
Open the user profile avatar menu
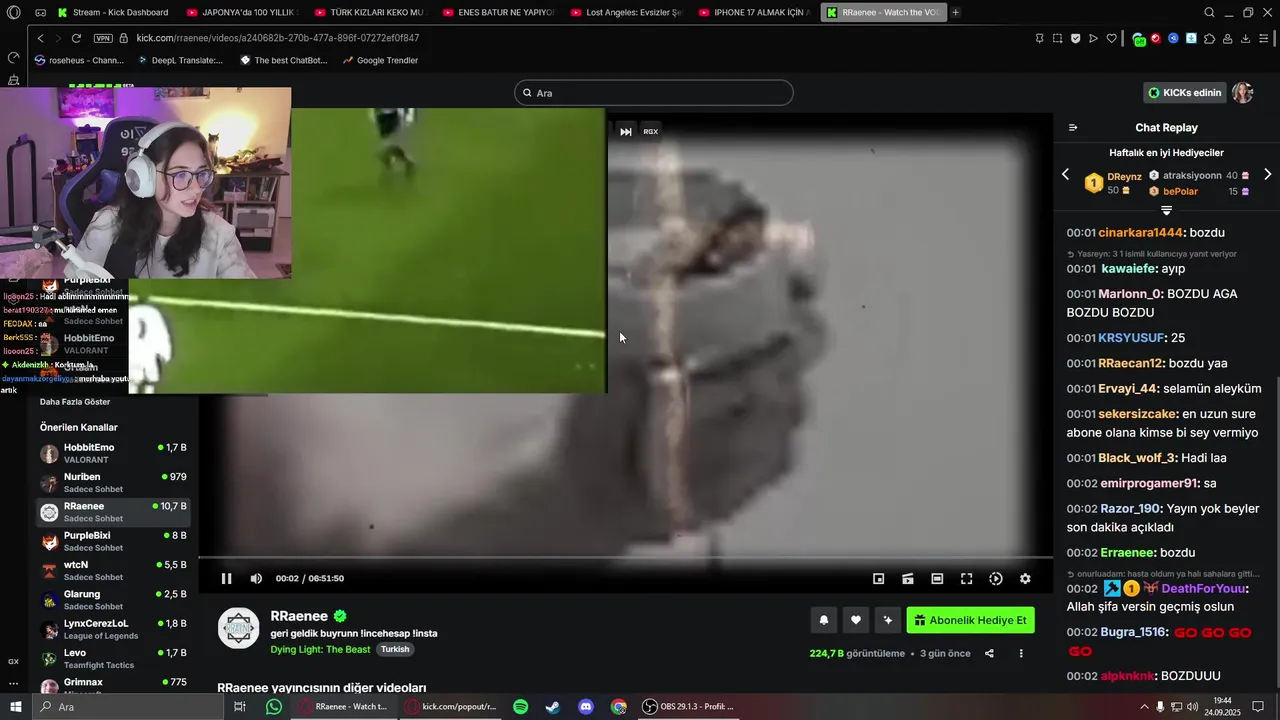[1242, 93]
